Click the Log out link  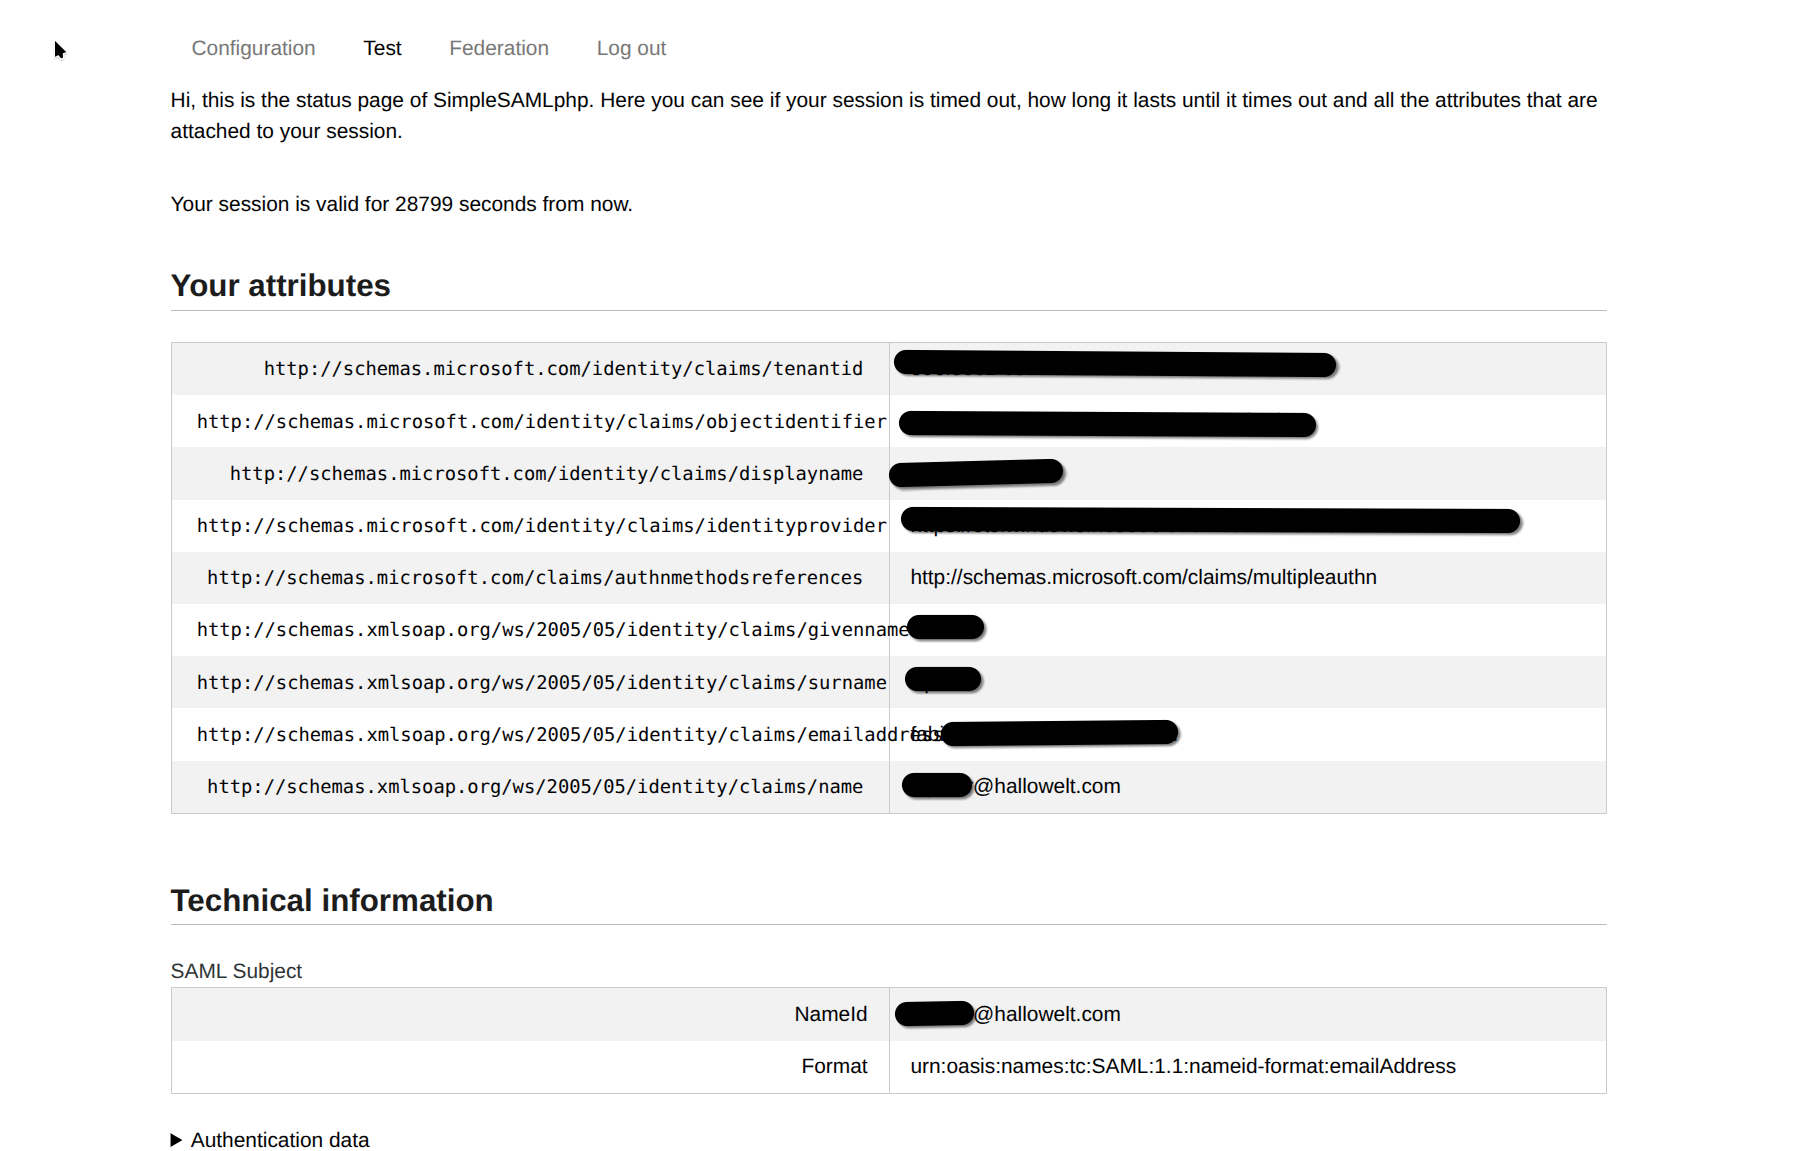tap(631, 48)
